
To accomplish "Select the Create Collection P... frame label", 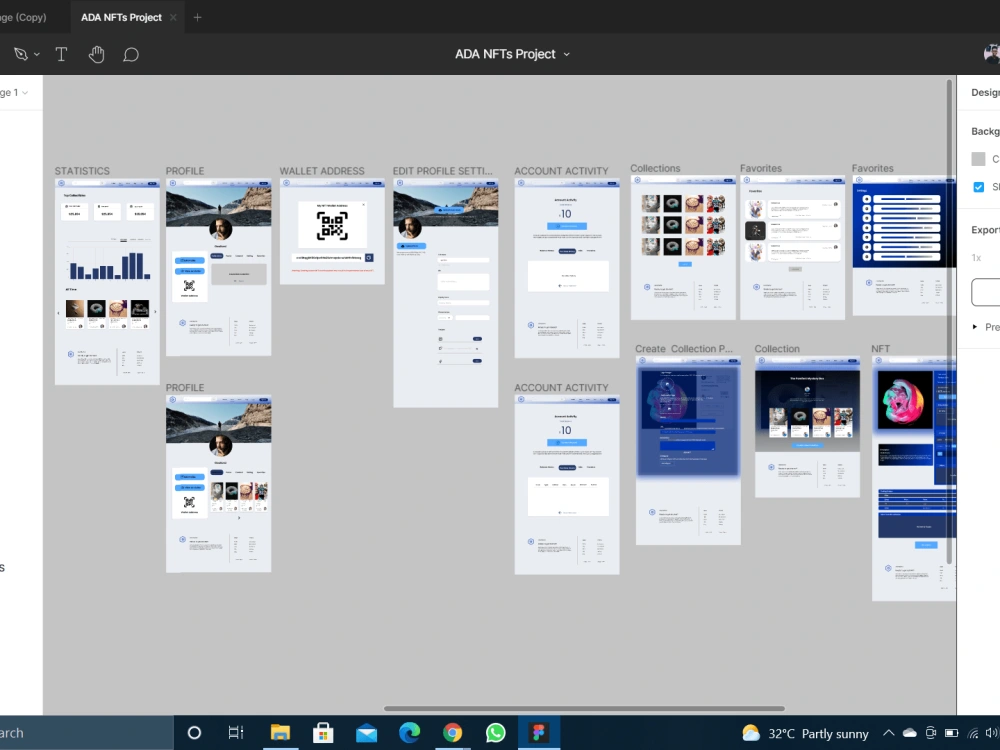I will click(684, 349).
